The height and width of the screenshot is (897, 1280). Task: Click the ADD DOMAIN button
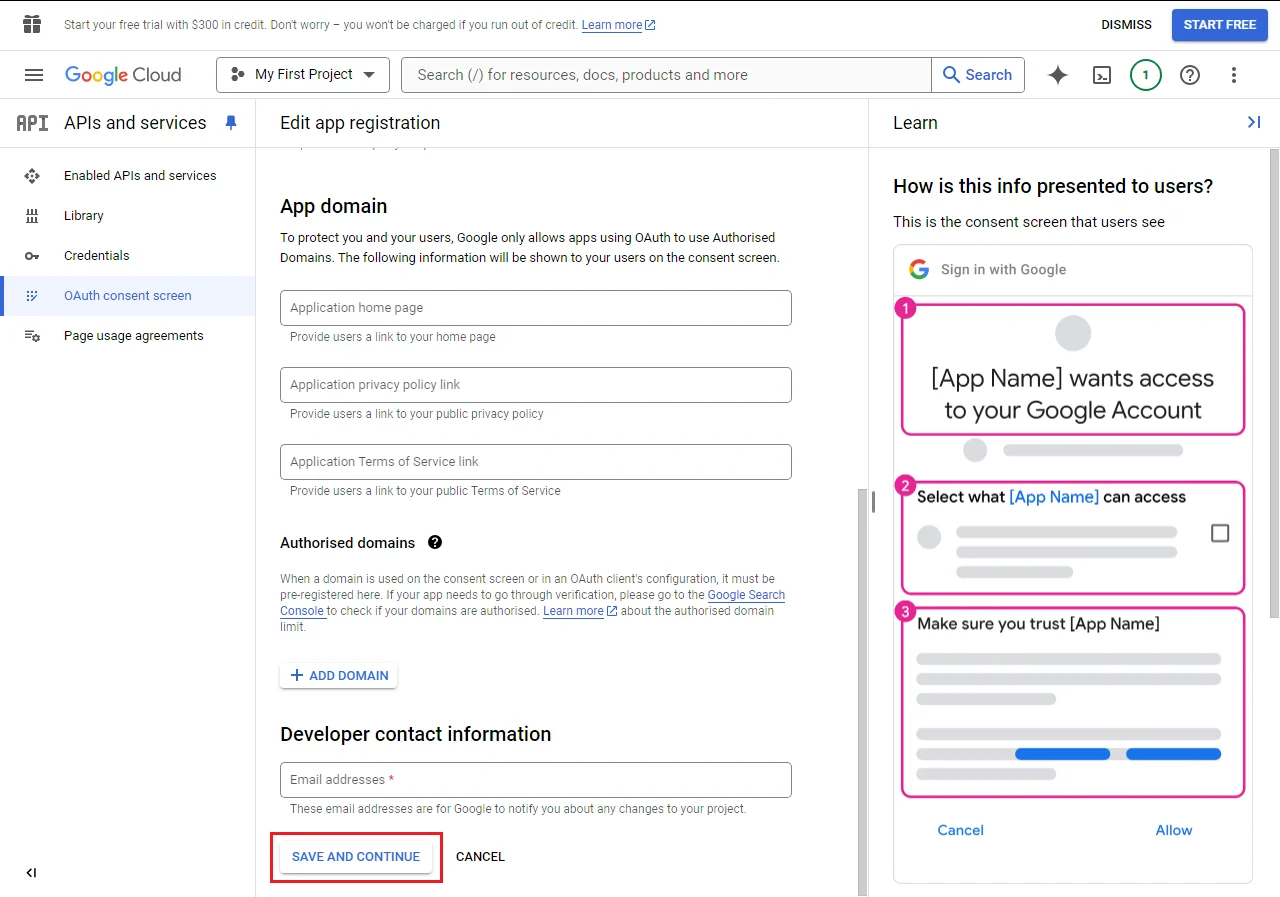pos(339,676)
